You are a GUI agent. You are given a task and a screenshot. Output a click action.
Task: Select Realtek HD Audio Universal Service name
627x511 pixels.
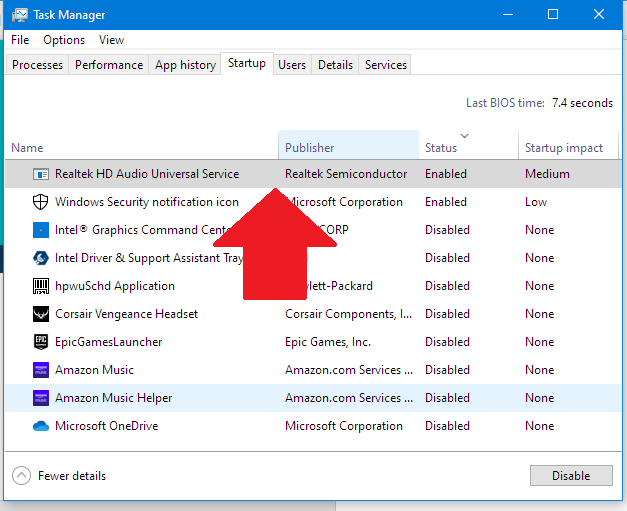[147, 174]
